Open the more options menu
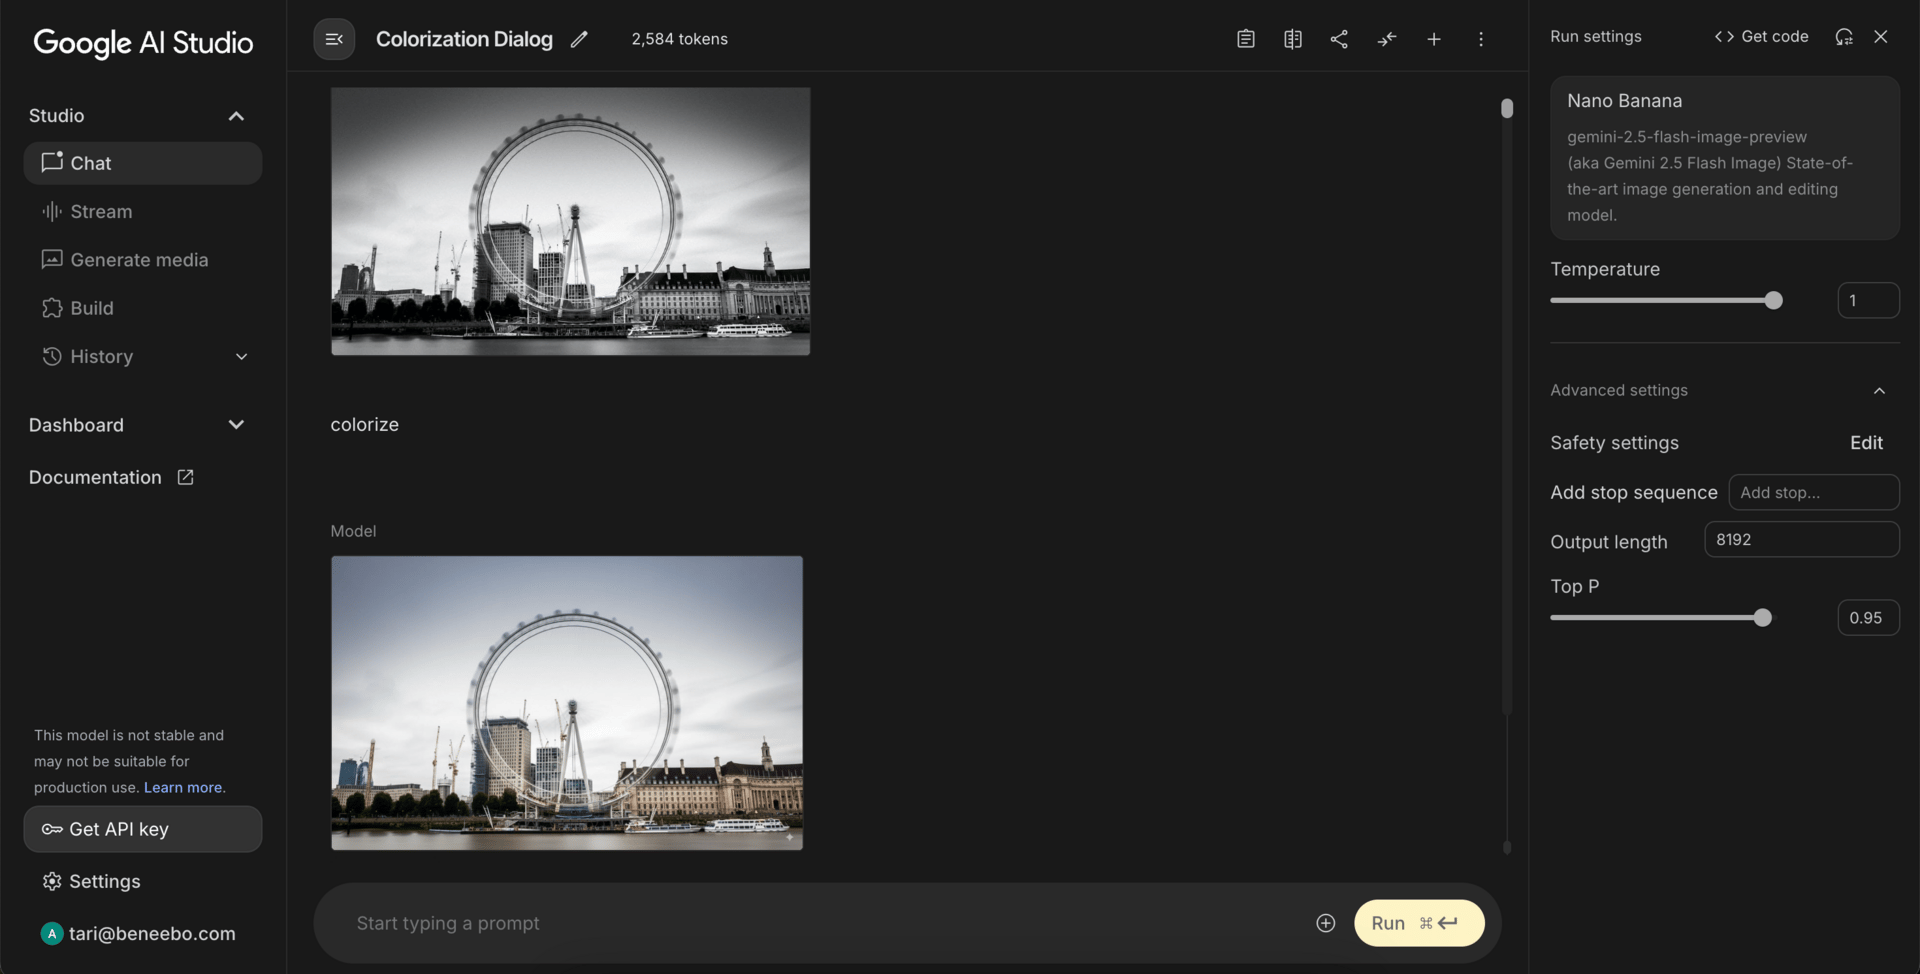1920x974 pixels. click(1480, 39)
